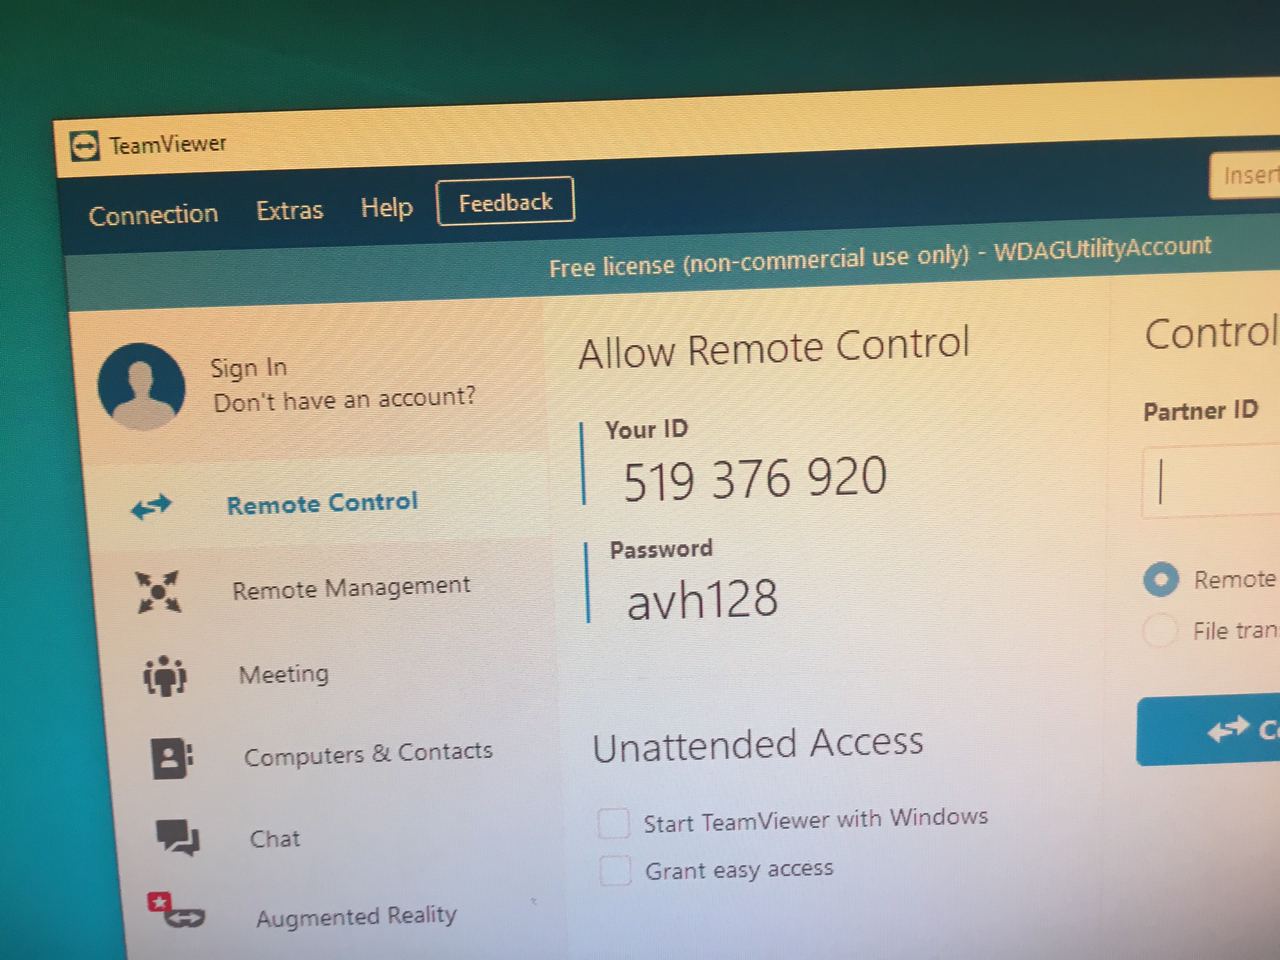Click the blue Connect button

tap(1208, 731)
